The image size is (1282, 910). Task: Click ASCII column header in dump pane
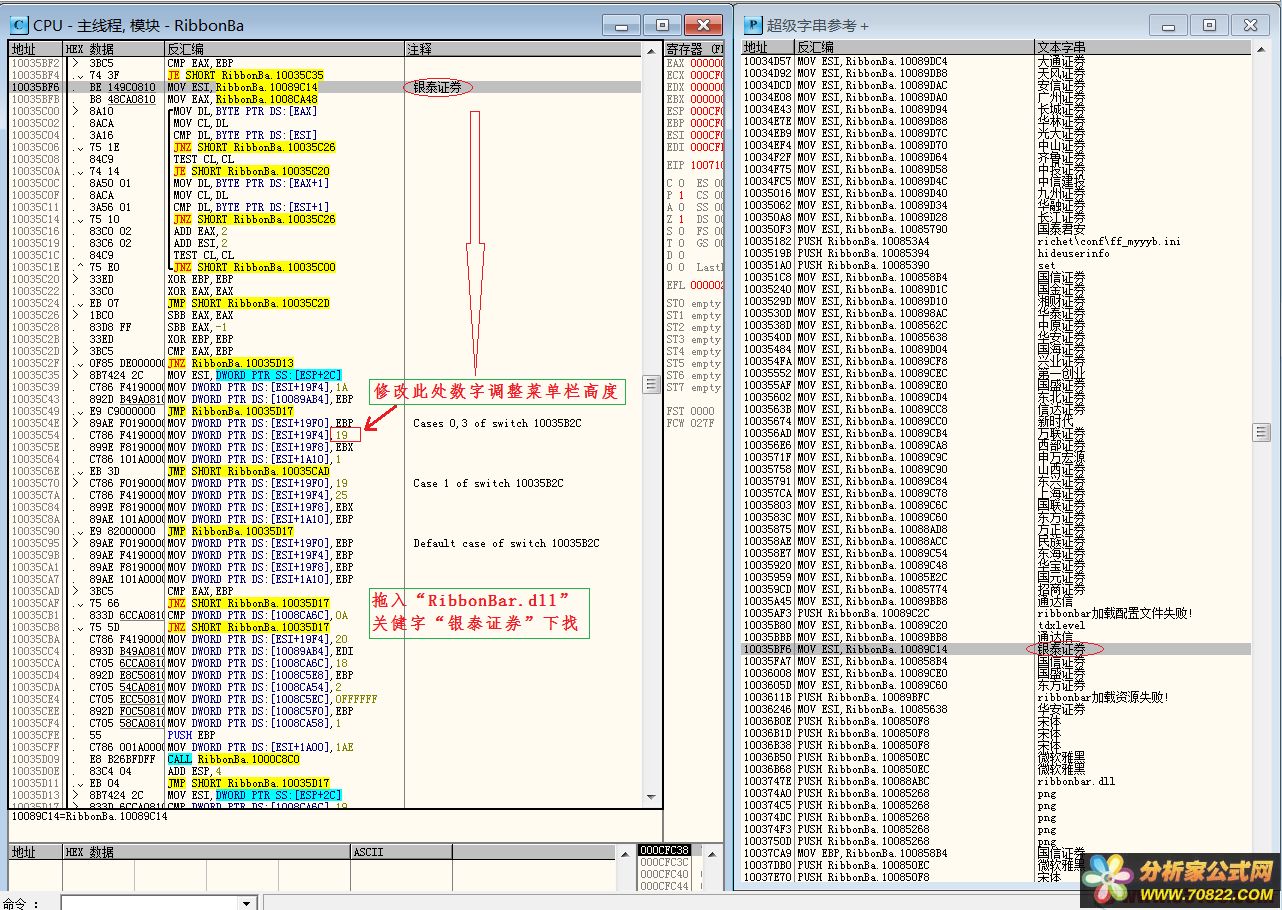pos(400,852)
